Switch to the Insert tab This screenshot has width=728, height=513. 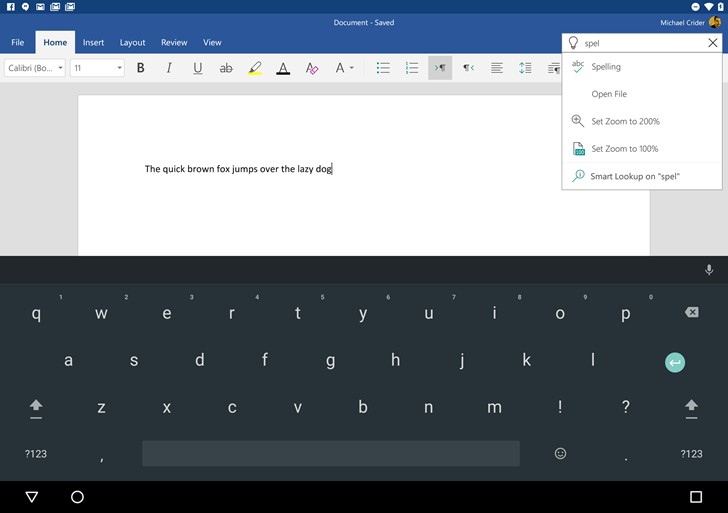(x=93, y=42)
